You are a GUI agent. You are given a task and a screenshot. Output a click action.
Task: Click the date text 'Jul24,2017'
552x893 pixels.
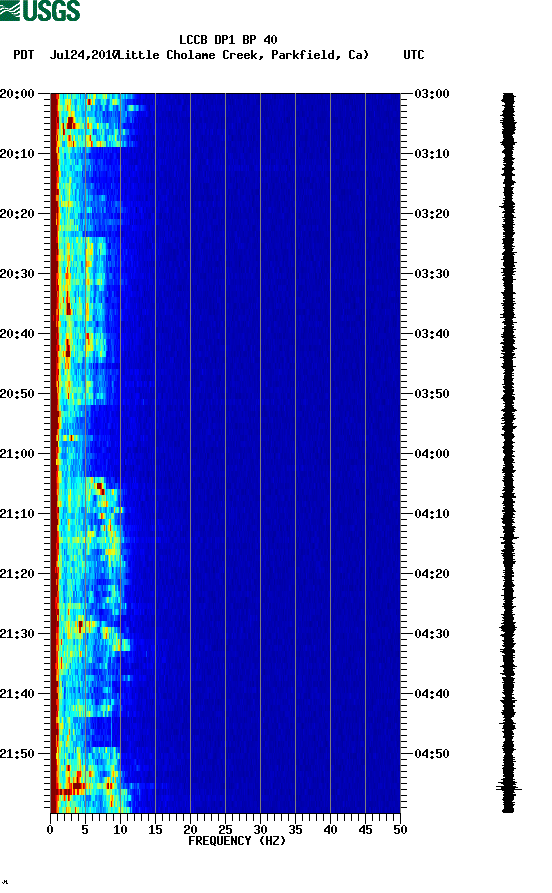pos(84,55)
